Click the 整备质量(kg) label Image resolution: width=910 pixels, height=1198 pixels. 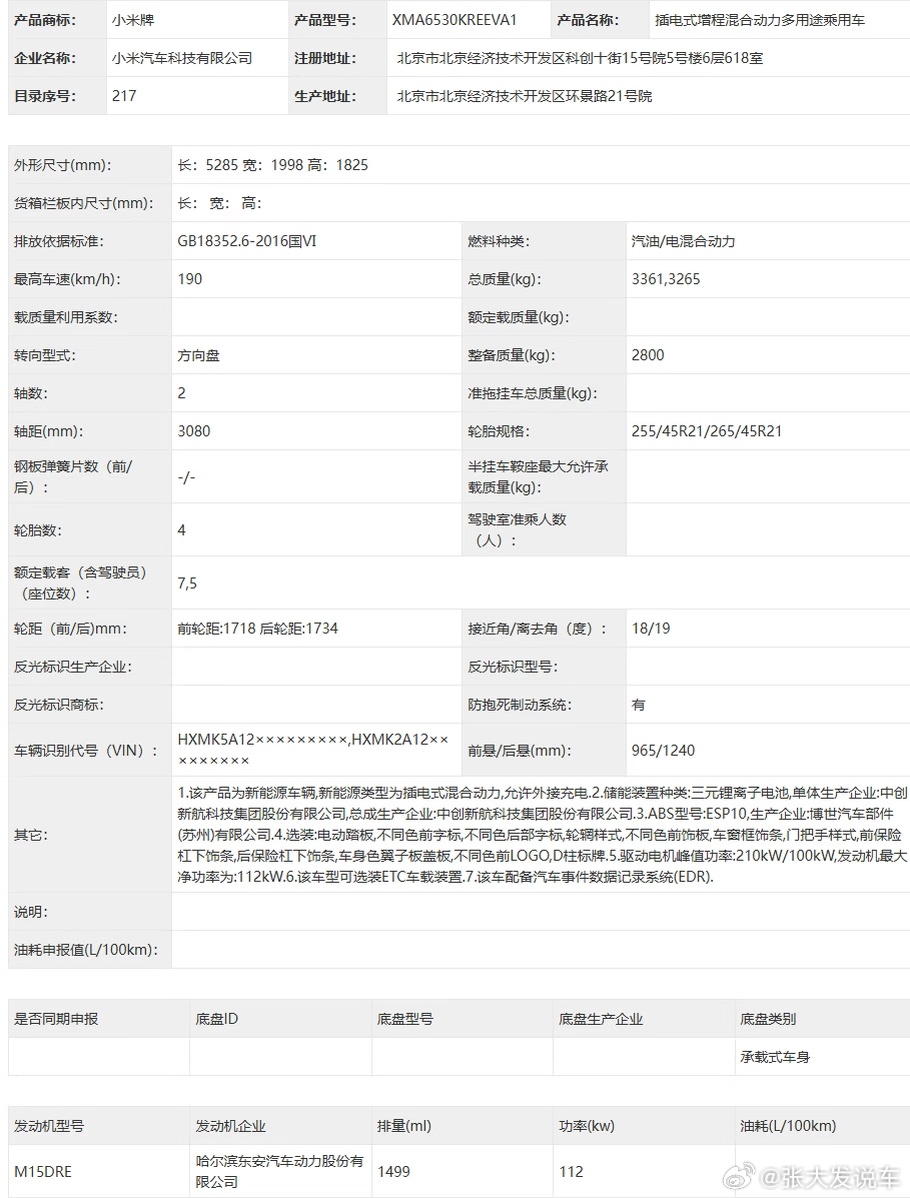coord(511,355)
